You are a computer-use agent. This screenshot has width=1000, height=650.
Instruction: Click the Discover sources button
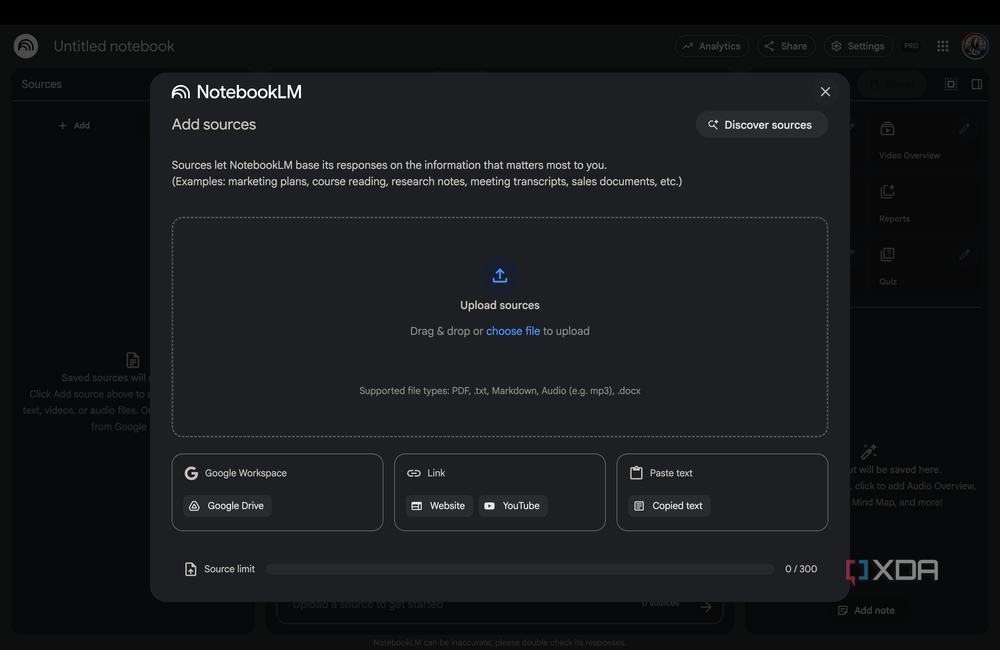761,124
